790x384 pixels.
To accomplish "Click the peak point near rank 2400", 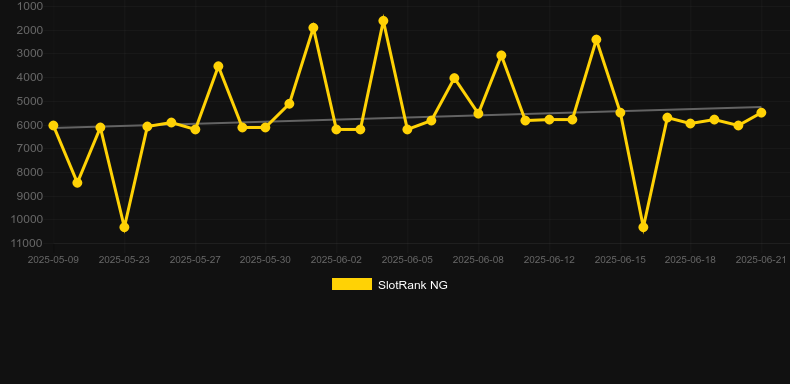I will point(596,39).
